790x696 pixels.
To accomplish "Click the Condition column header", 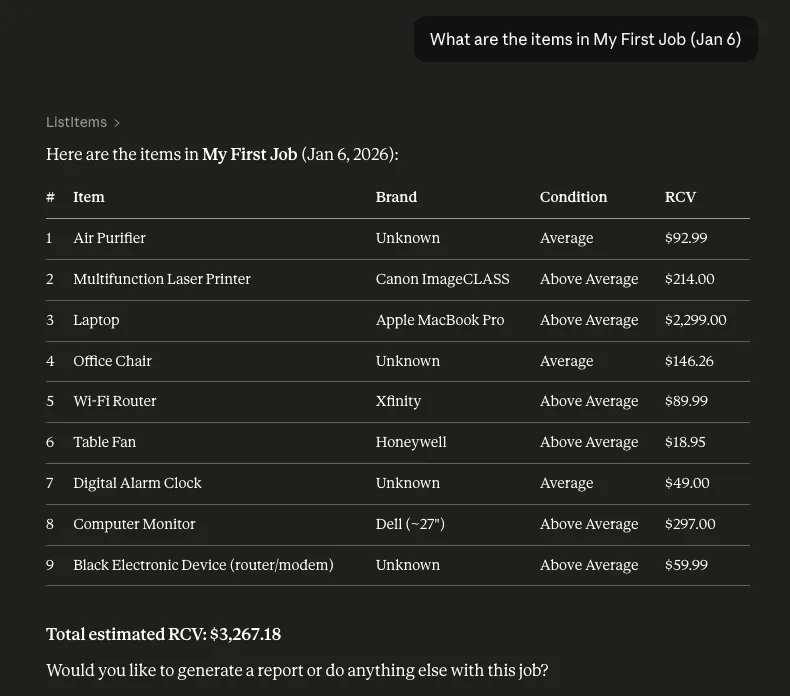I will click(x=573, y=197).
